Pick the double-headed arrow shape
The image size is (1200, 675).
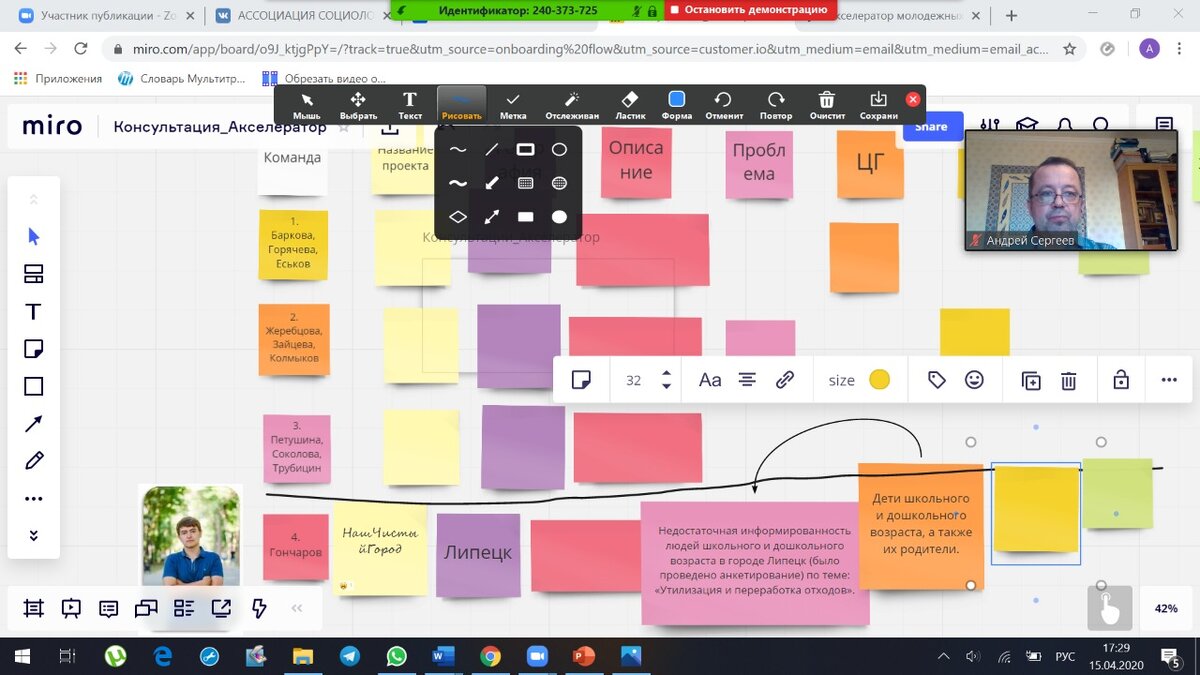pyautogui.click(x=492, y=216)
